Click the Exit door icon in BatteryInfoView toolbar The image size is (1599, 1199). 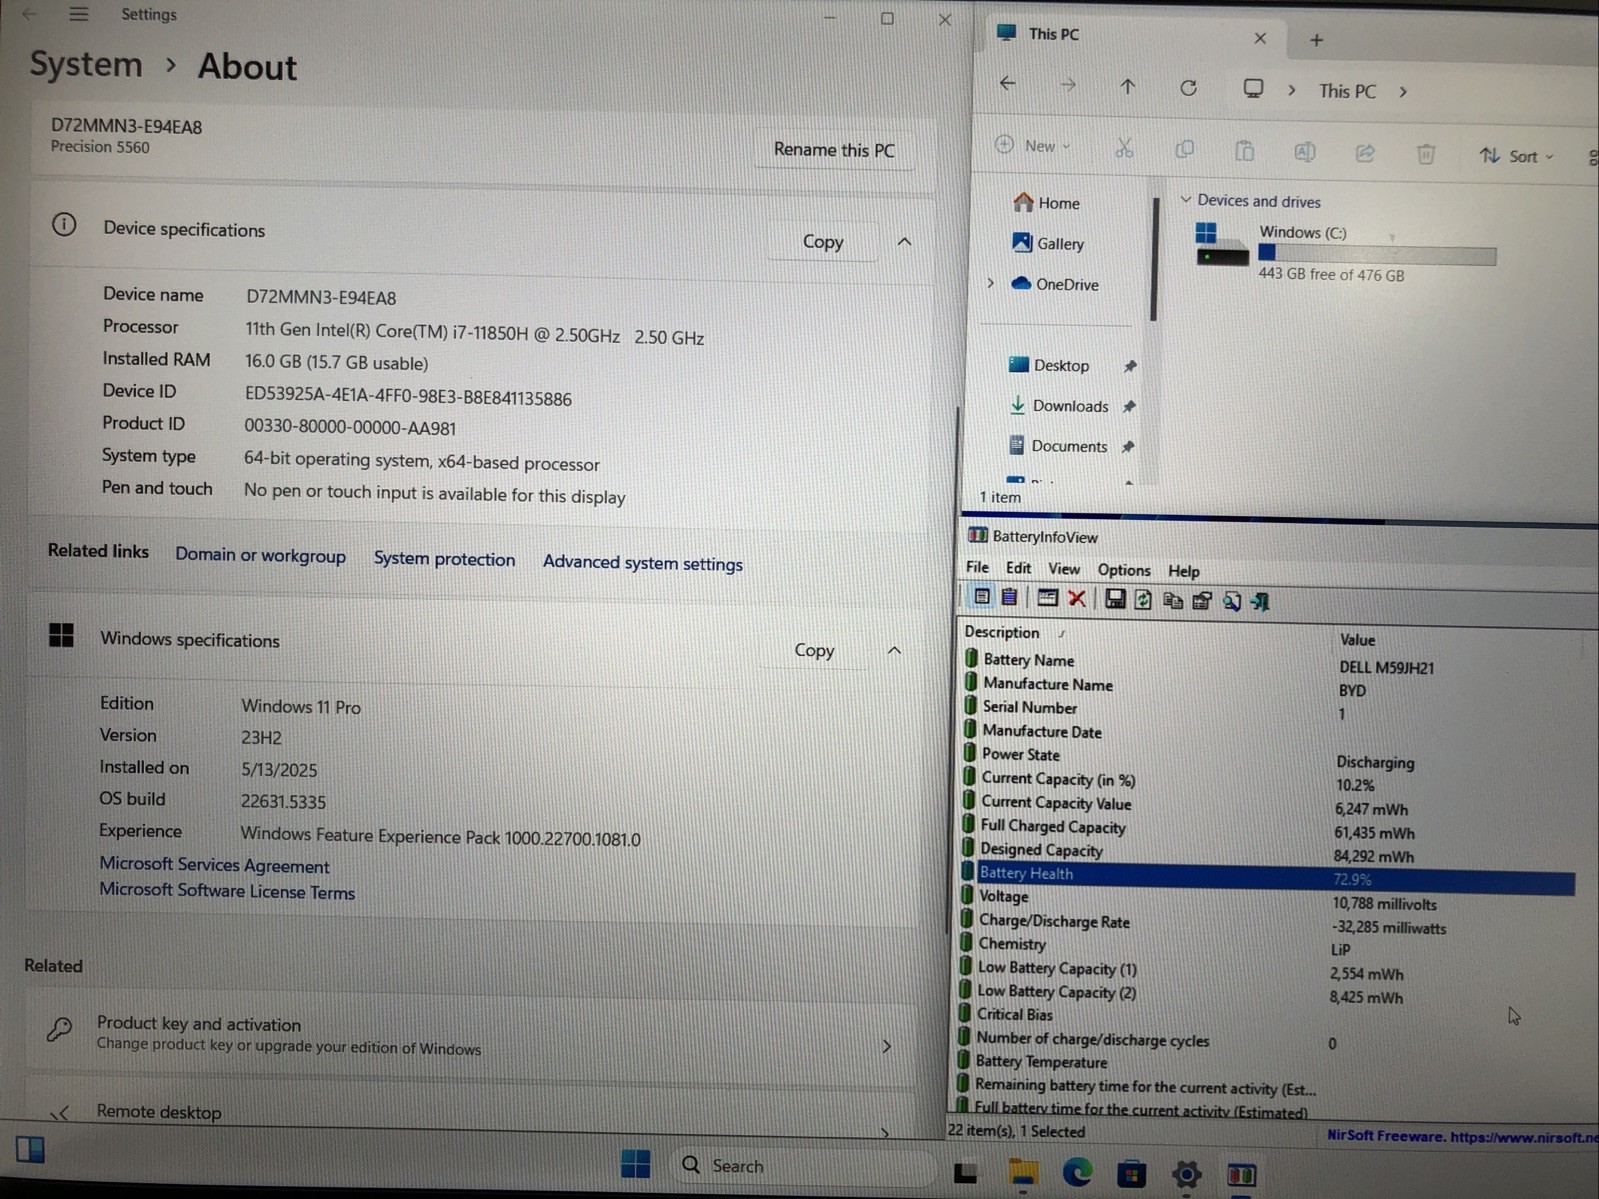click(x=1260, y=602)
